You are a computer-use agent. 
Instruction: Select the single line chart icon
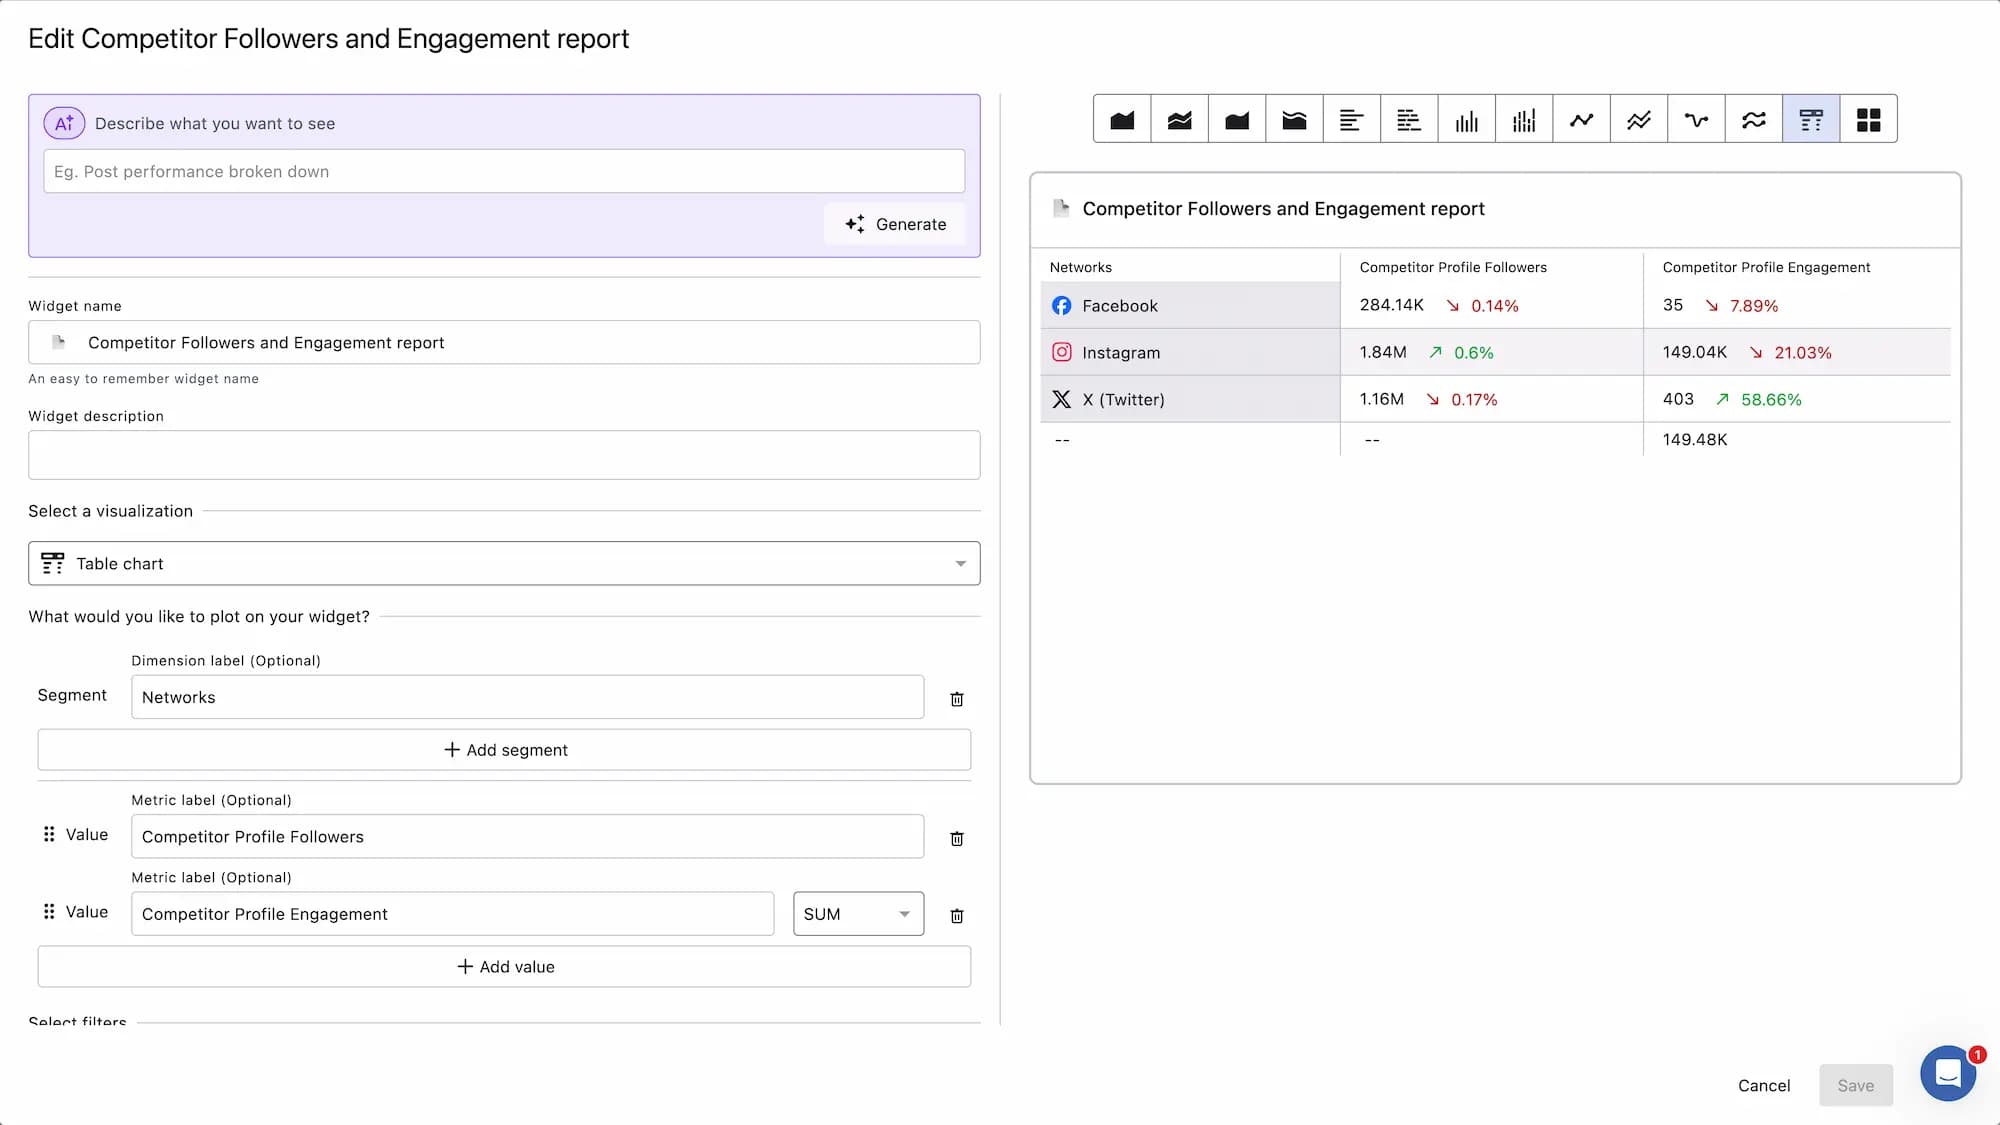pos(1581,120)
